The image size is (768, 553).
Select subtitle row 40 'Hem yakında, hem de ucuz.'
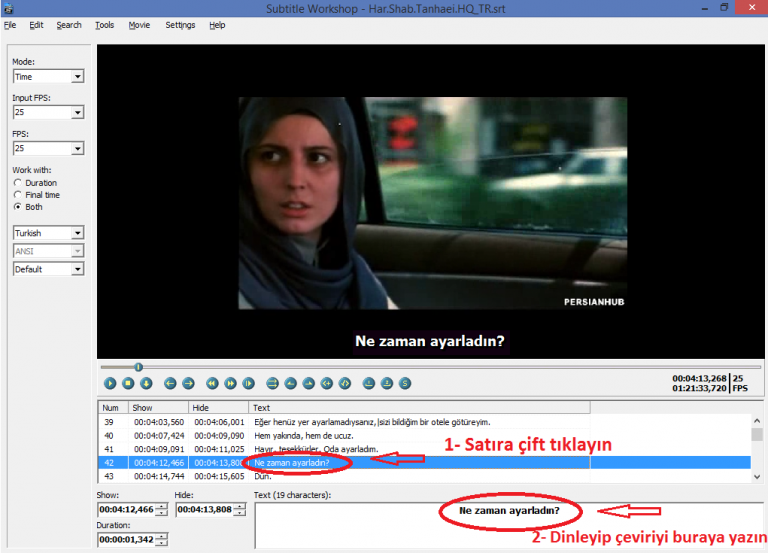pyautogui.click(x=424, y=435)
